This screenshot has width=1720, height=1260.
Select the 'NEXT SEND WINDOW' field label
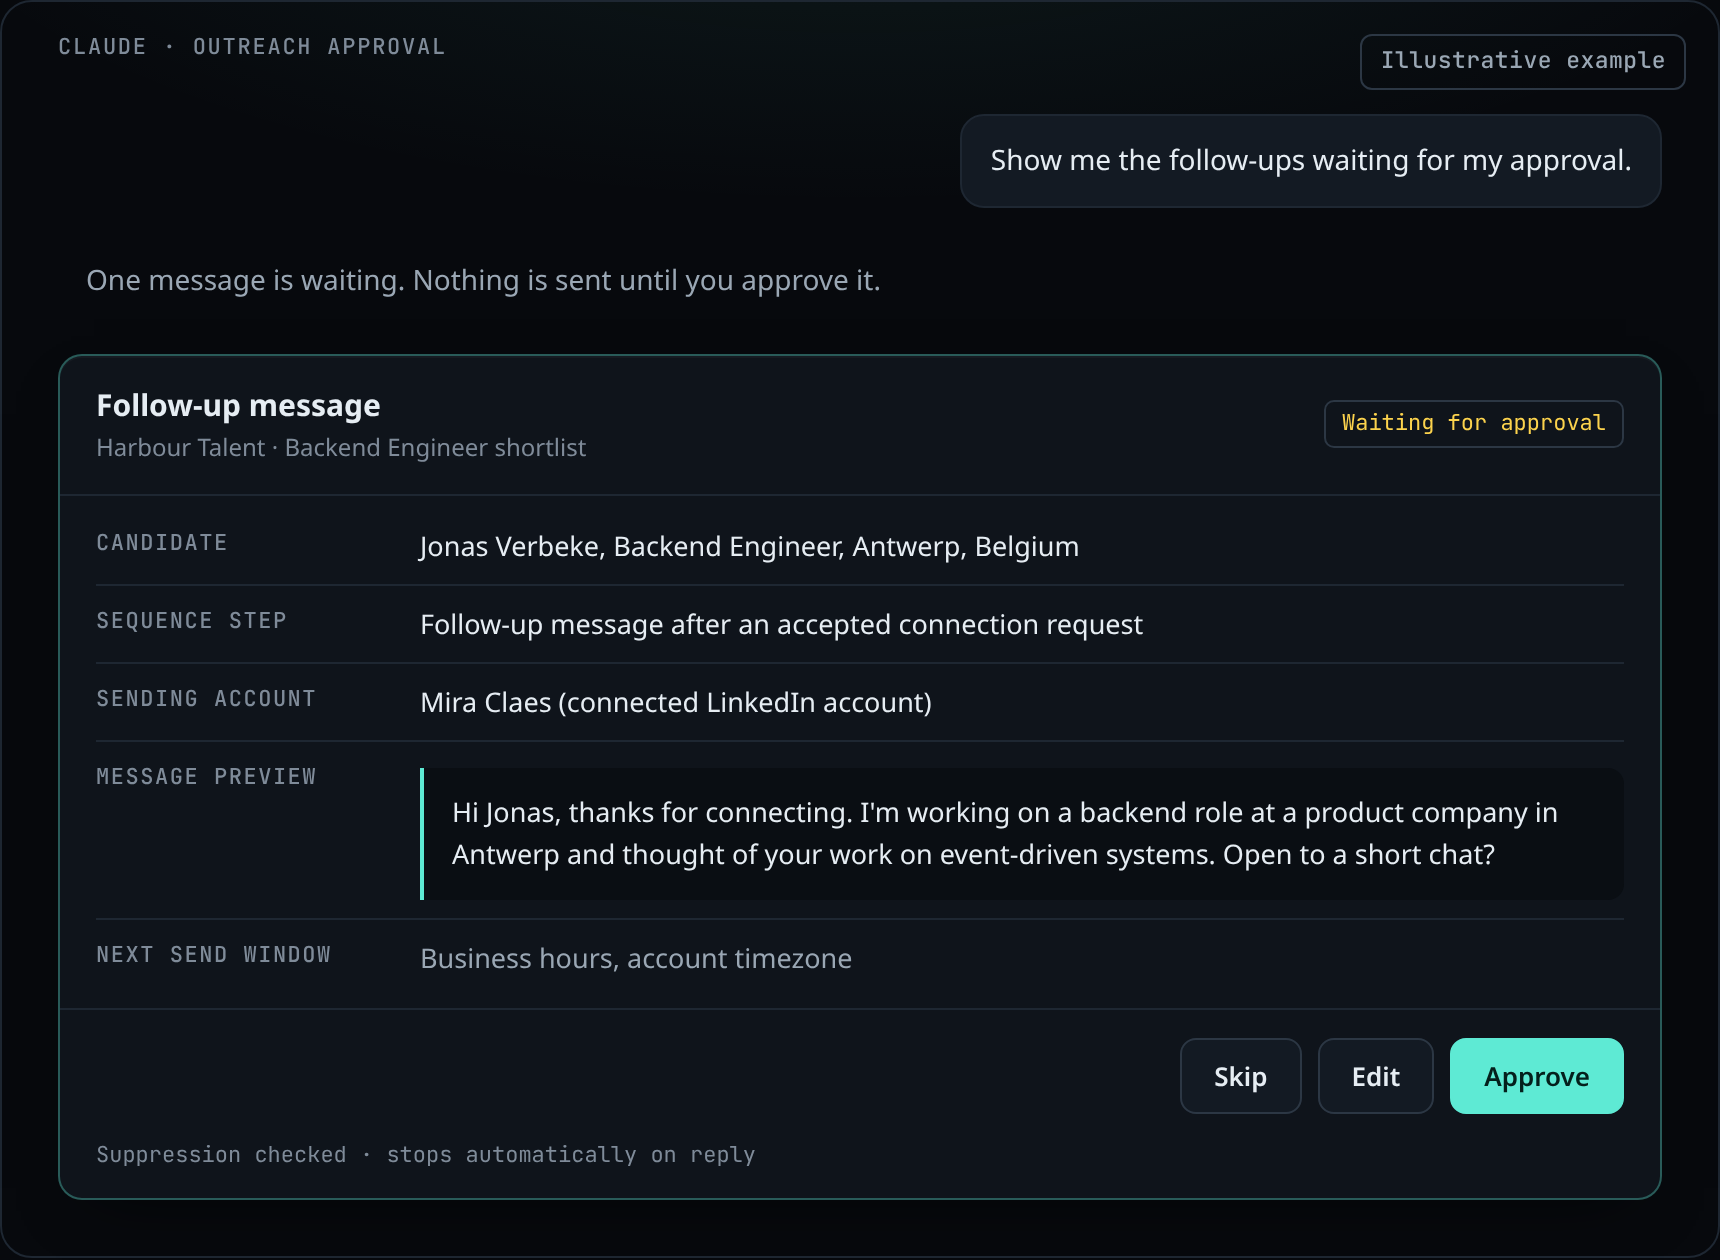(214, 955)
